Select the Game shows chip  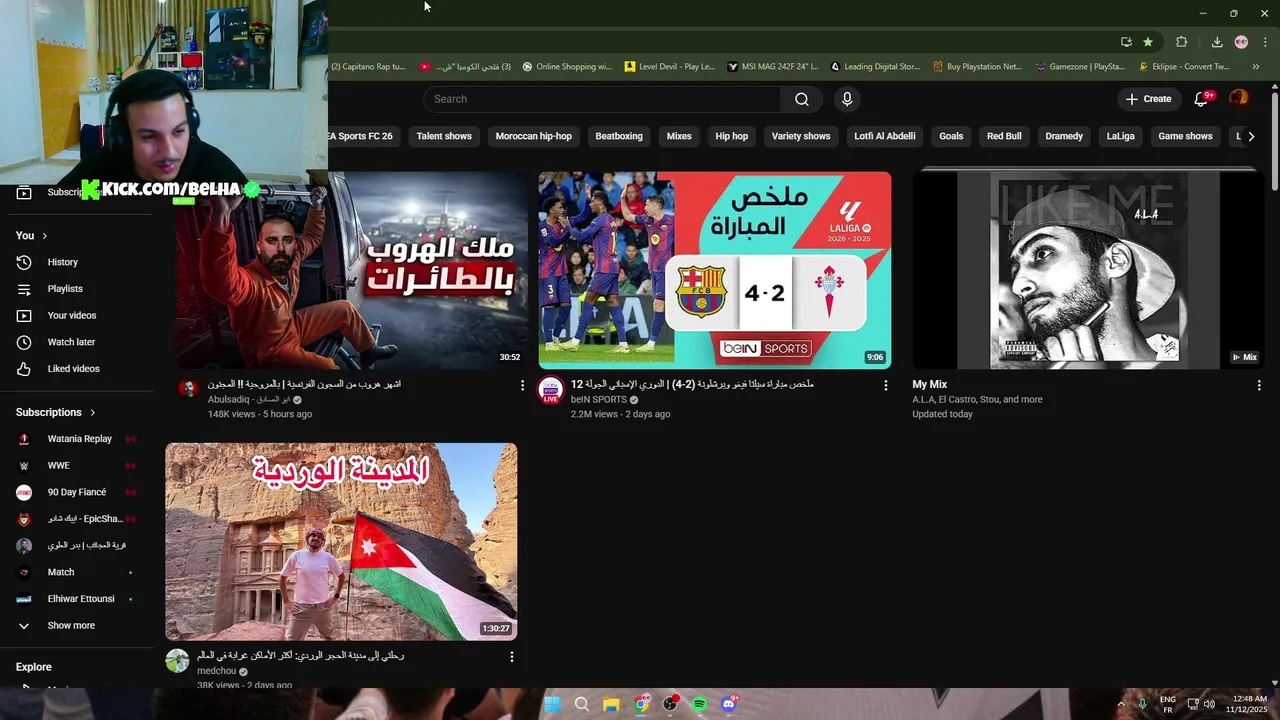coord(1185,136)
